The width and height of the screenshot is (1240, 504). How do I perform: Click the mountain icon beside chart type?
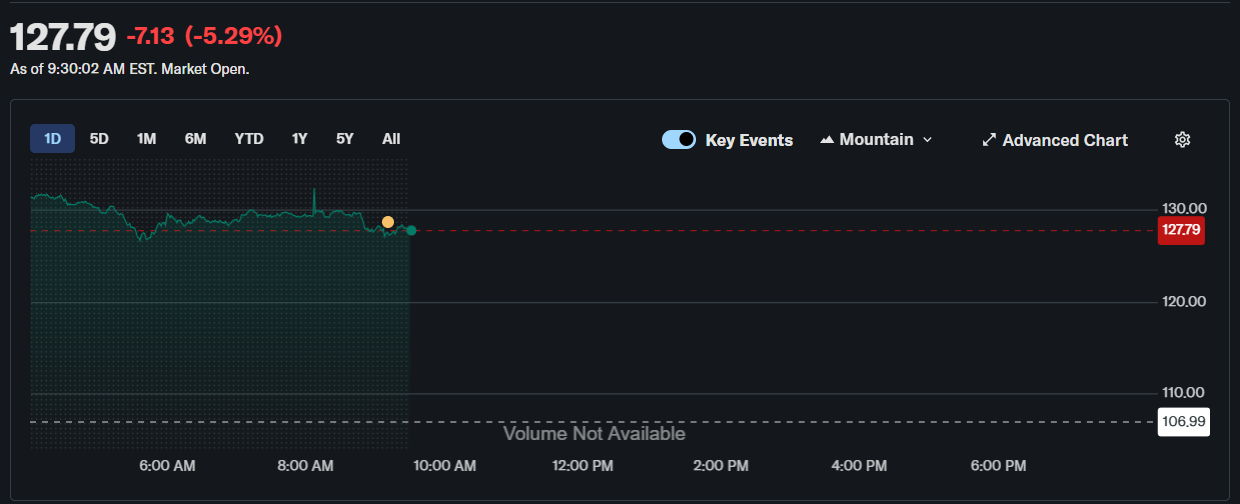tap(827, 140)
